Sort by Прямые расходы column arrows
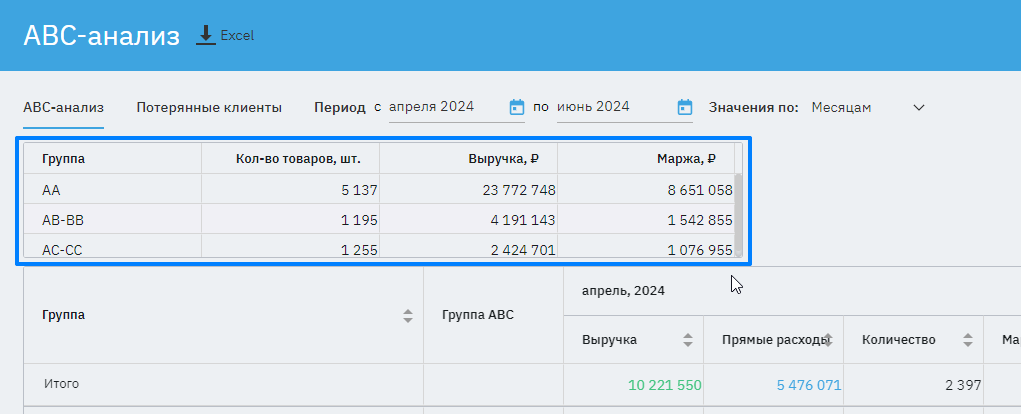 pos(829,340)
